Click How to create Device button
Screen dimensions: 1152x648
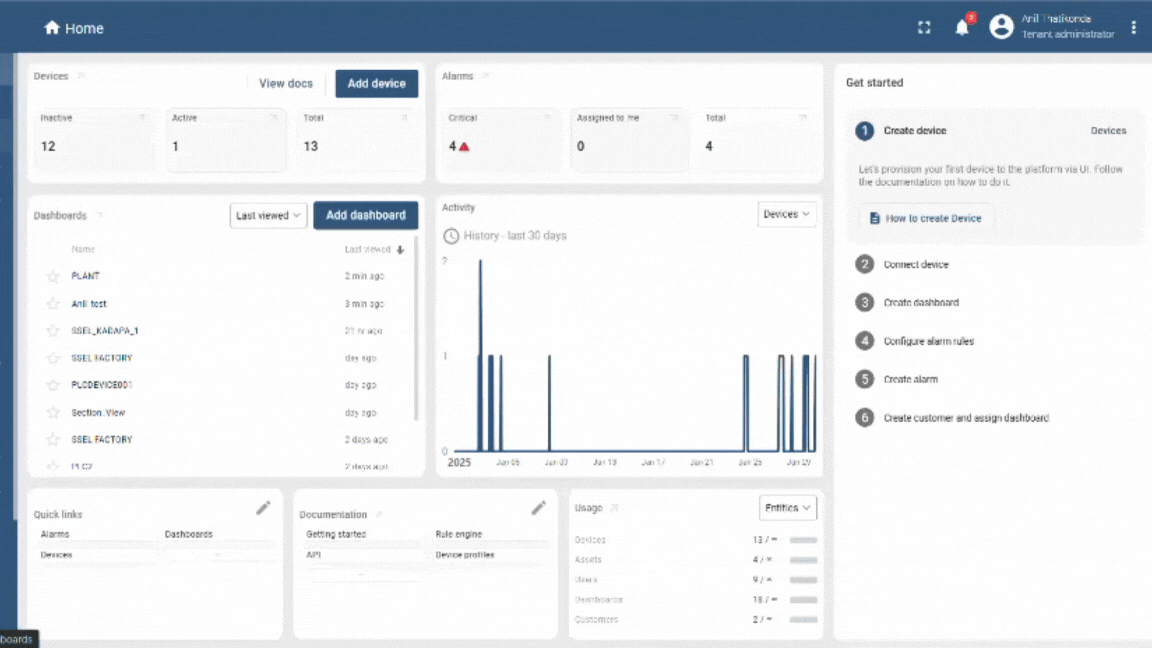click(x=925, y=218)
